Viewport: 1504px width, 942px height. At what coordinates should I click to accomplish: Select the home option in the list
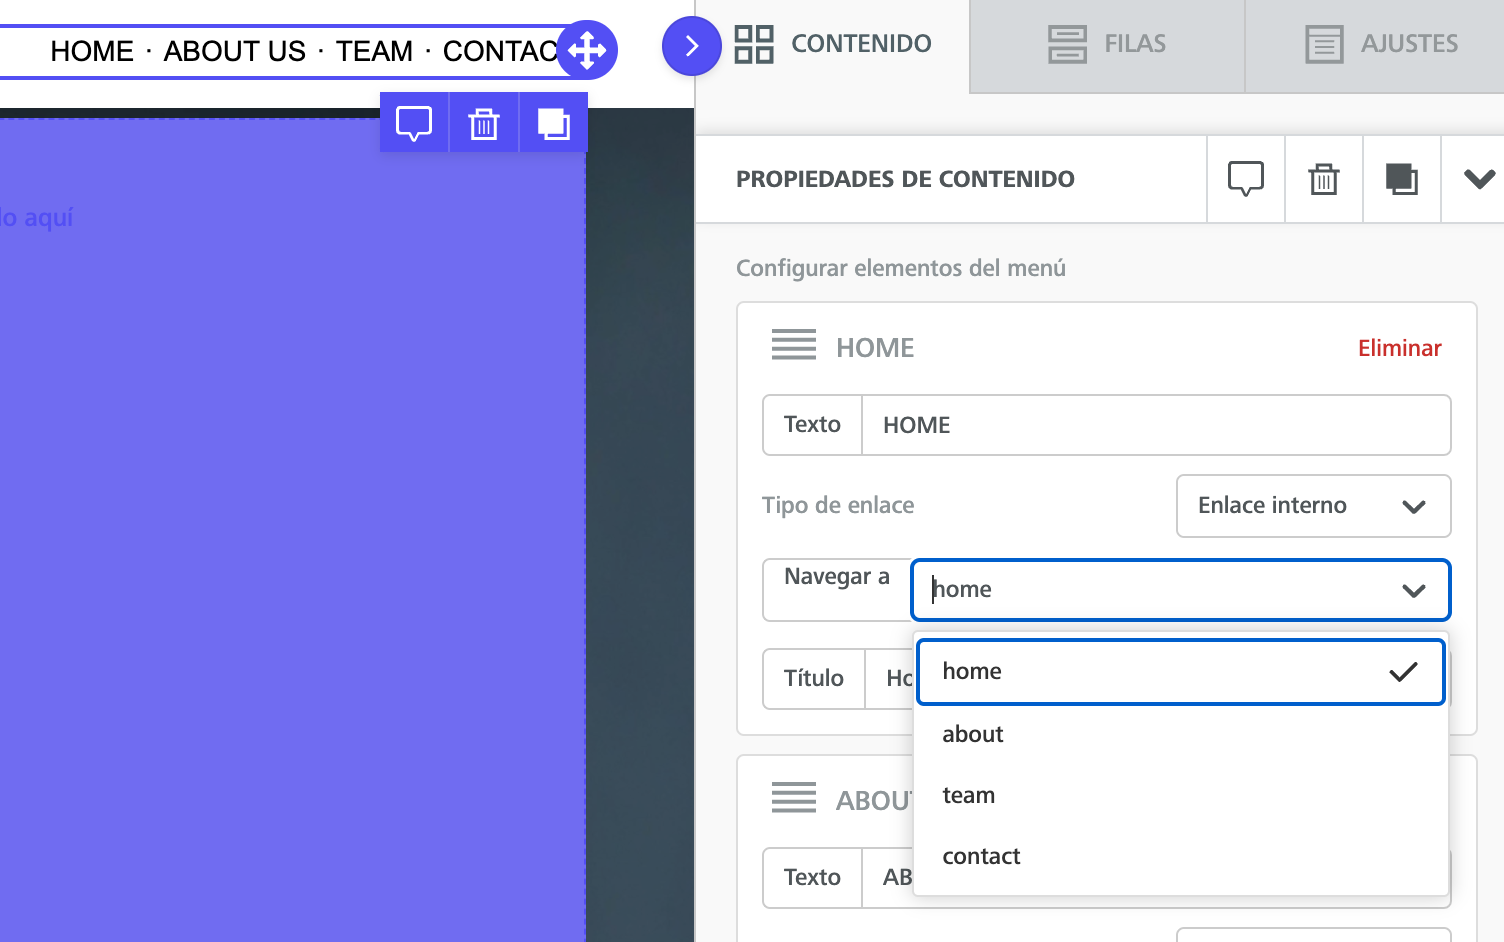coord(1180,672)
